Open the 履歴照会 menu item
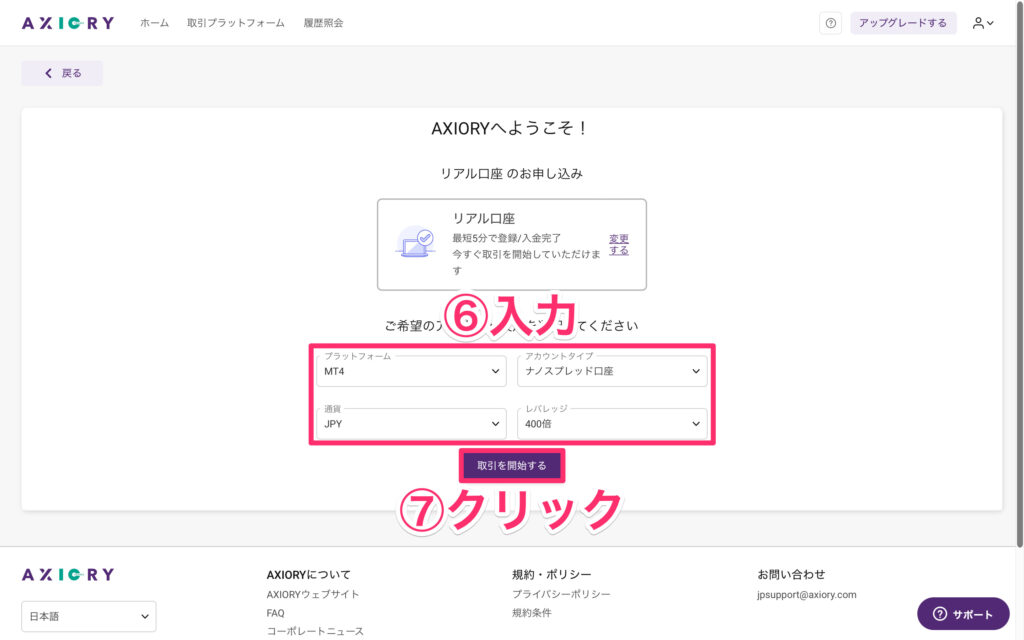Viewport: 1024px width, 640px height. tap(323, 23)
